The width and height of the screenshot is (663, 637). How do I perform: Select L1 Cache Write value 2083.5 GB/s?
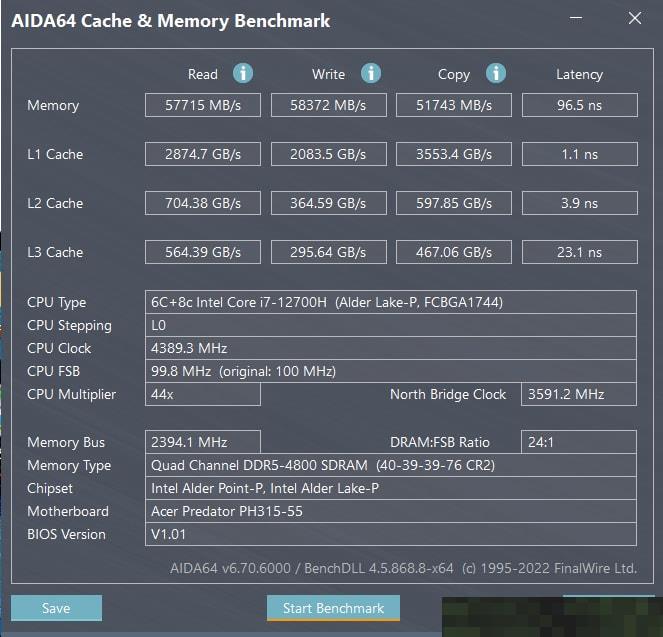[x=329, y=154]
